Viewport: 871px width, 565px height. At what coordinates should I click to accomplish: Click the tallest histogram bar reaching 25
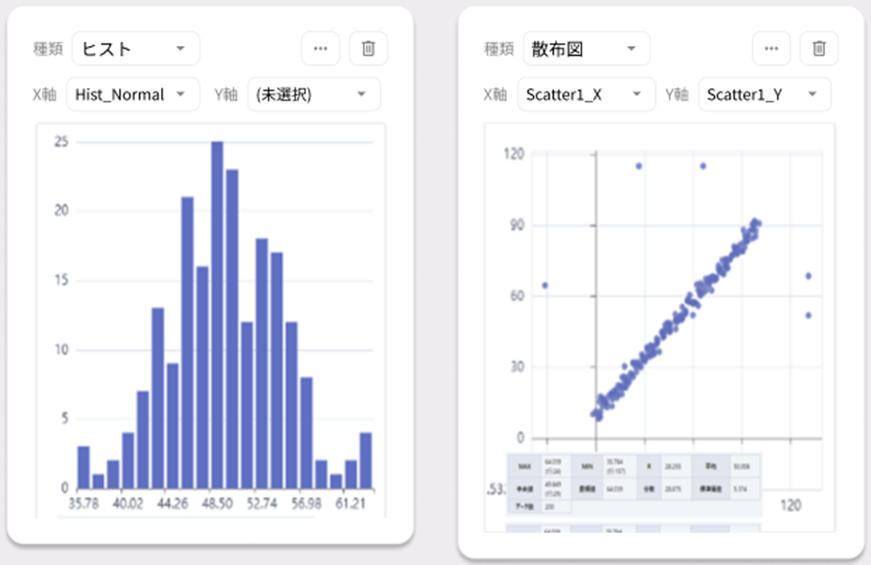[217, 315]
